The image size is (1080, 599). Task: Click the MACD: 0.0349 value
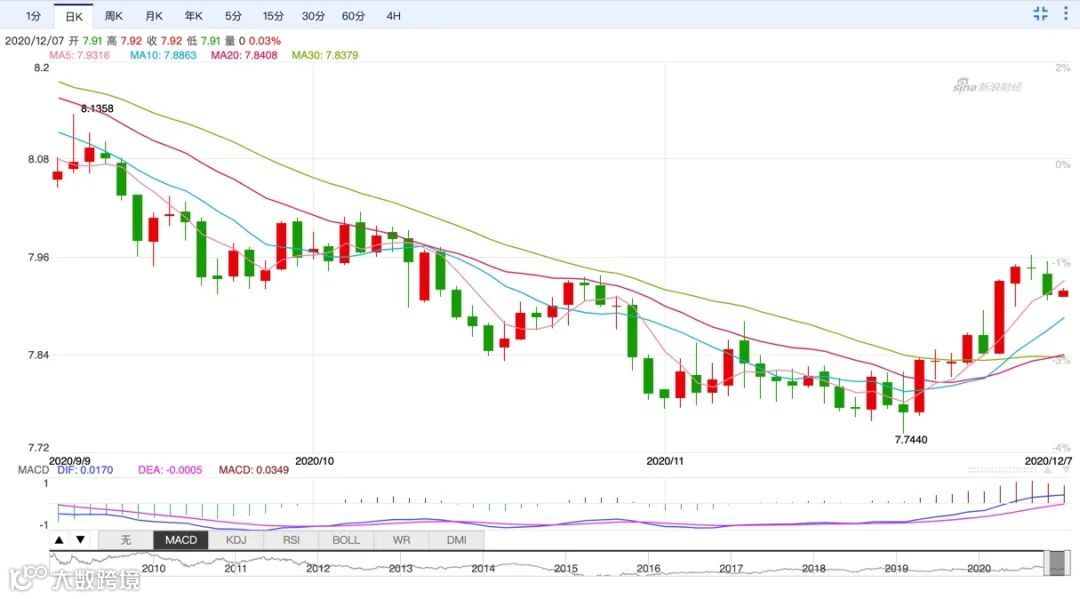[x=253, y=470]
